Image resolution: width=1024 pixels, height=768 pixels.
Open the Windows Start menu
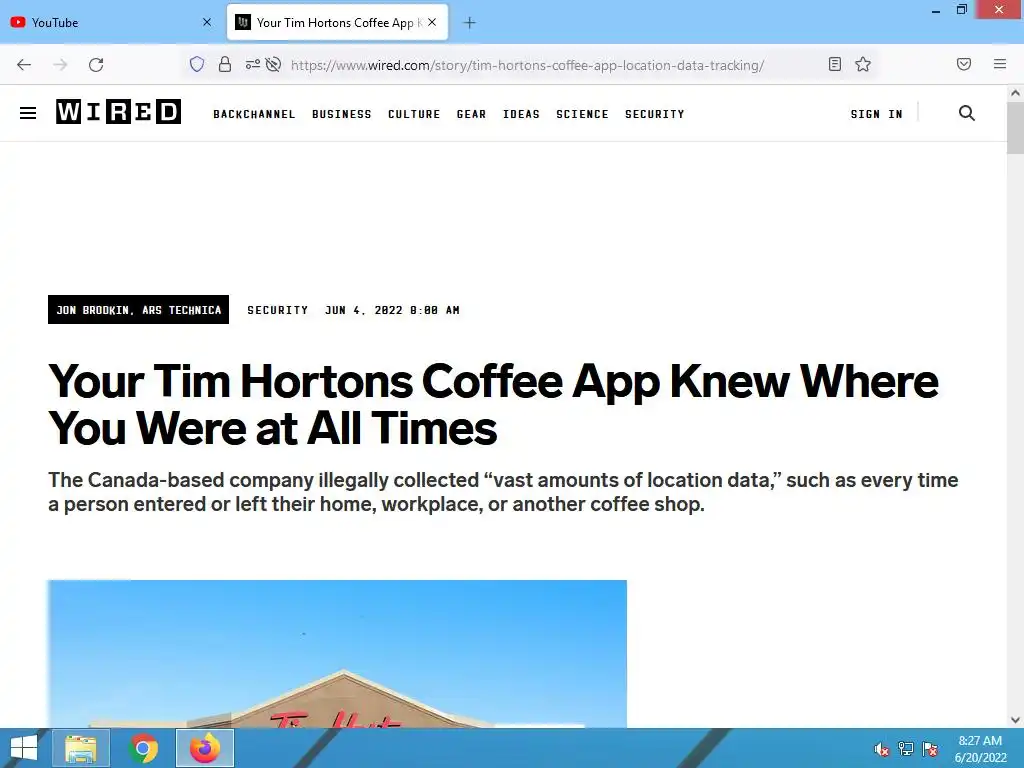pyautogui.click(x=24, y=748)
